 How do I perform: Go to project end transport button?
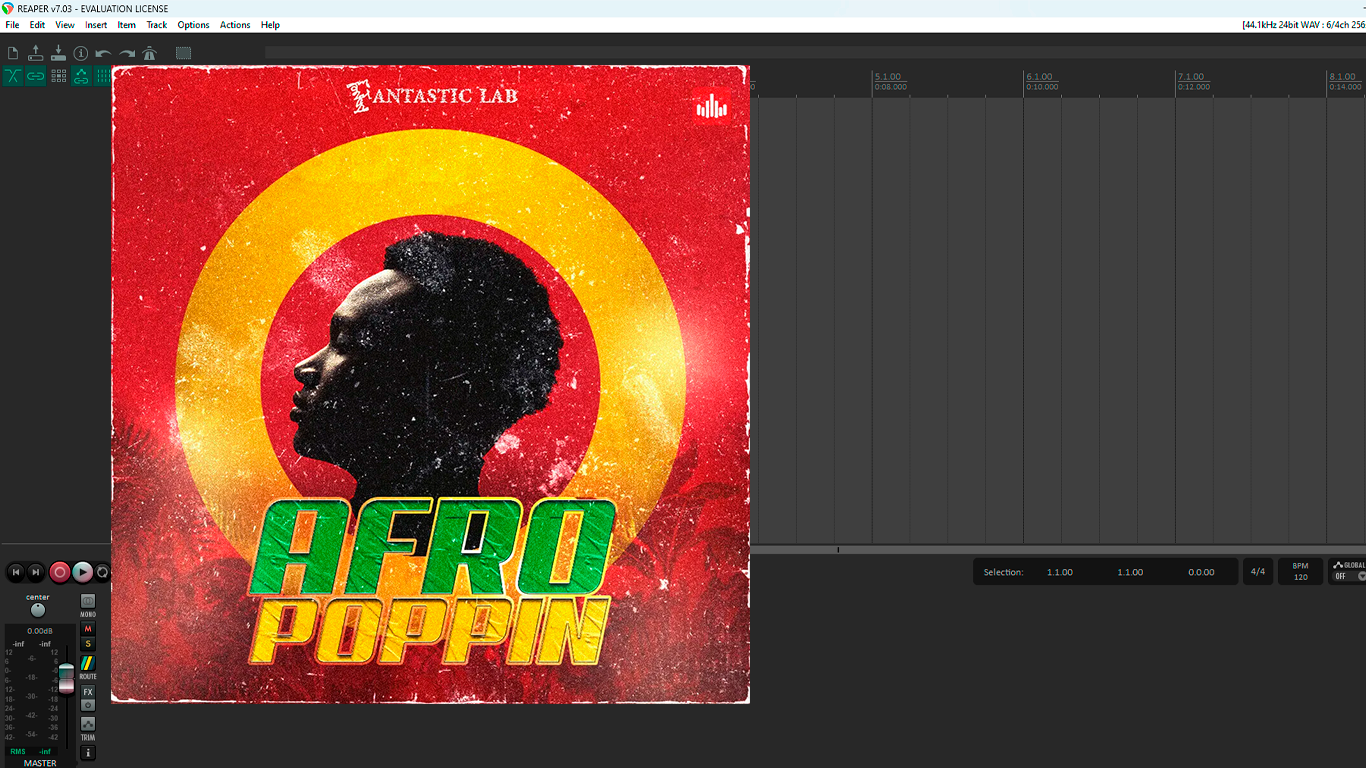pyautogui.click(x=35, y=572)
